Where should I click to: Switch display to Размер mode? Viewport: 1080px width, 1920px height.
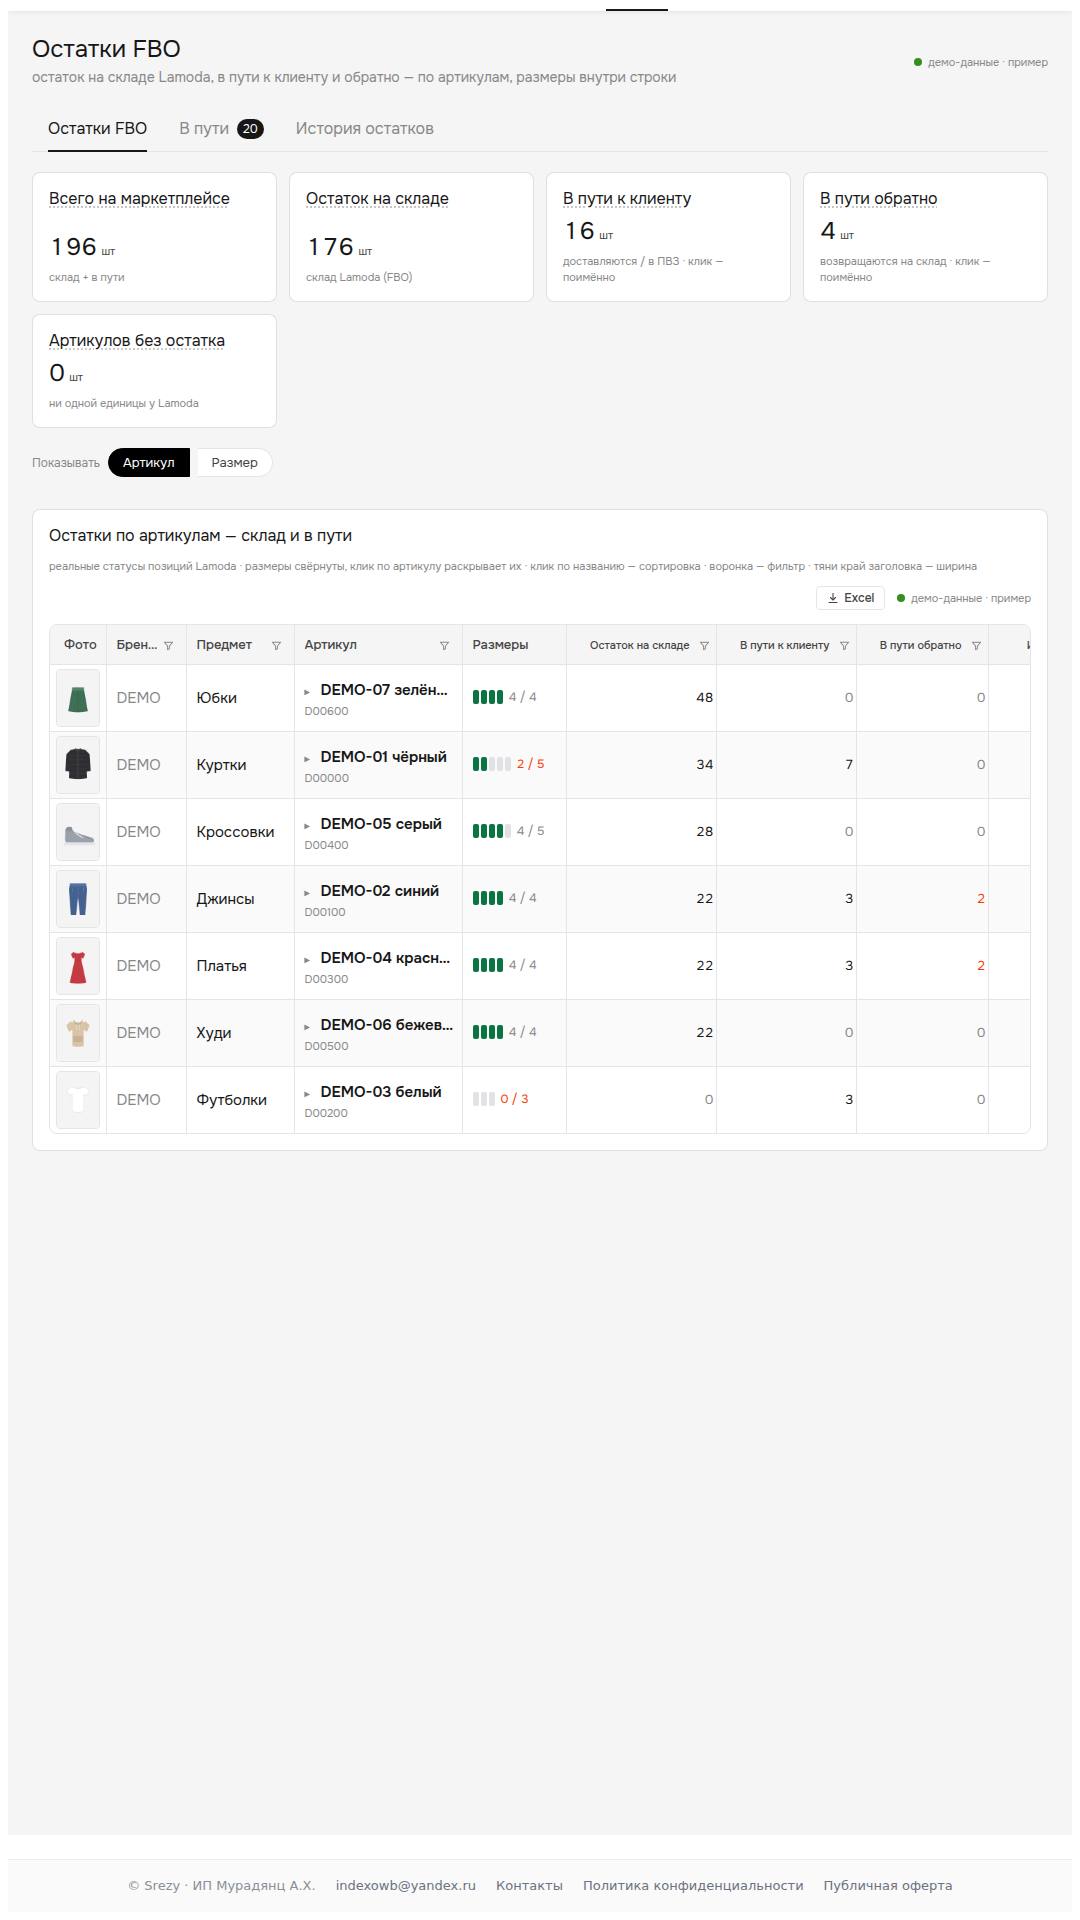[x=234, y=463]
